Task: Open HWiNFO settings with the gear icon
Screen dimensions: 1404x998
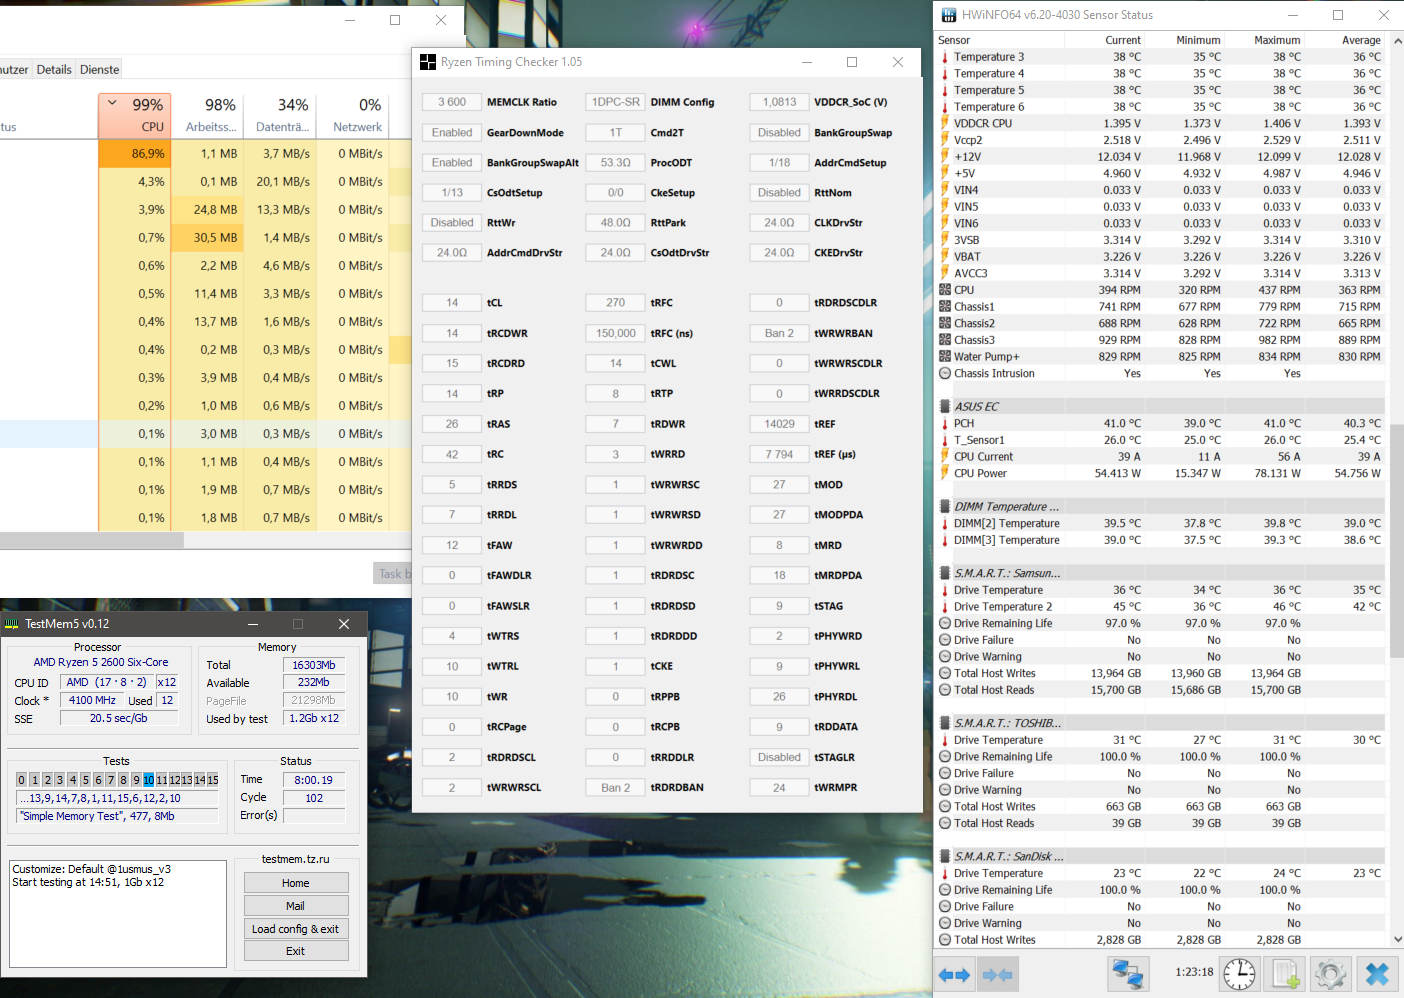Action: click(1329, 974)
